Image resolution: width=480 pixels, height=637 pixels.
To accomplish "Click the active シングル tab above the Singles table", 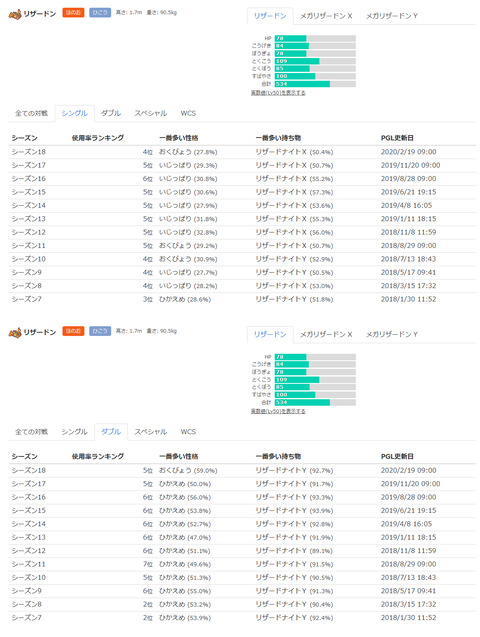I will pyautogui.click(x=75, y=113).
